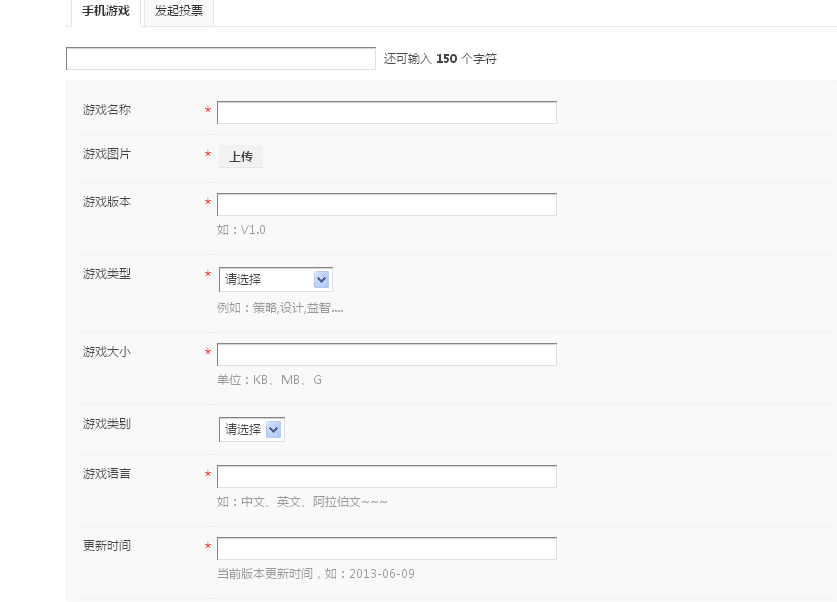
Task: Click the large text box at the top
Action: (220, 58)
